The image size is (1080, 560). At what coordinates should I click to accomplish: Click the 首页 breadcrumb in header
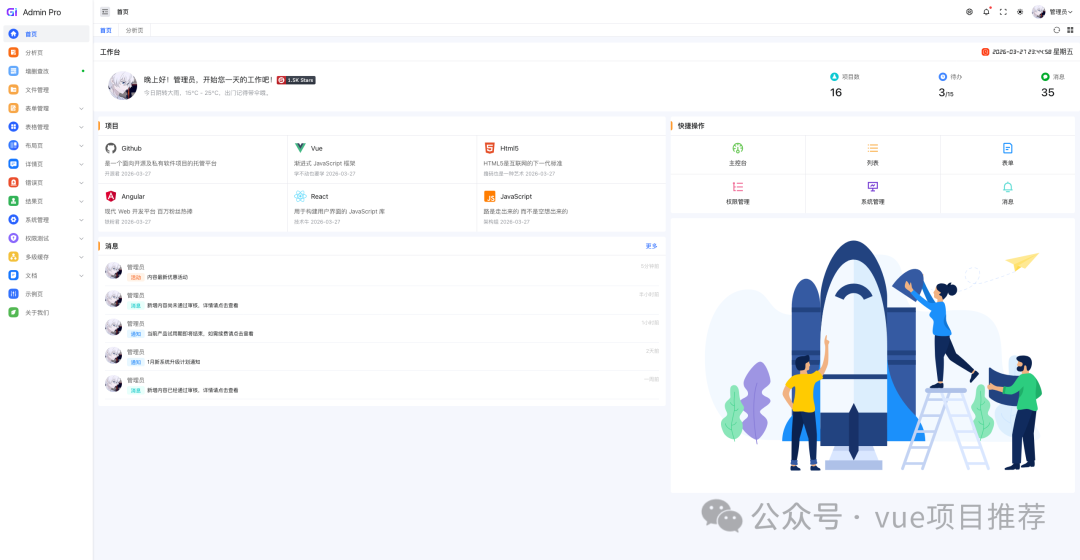[x=123, y=12]
